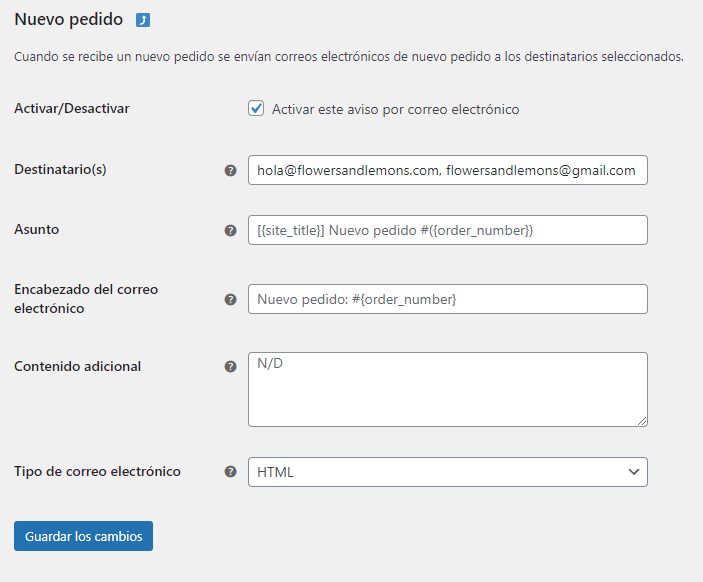Click the return arrow icon beside Nuevo pedido
This screenshot has height=582, width=703.
pos(143,20)
